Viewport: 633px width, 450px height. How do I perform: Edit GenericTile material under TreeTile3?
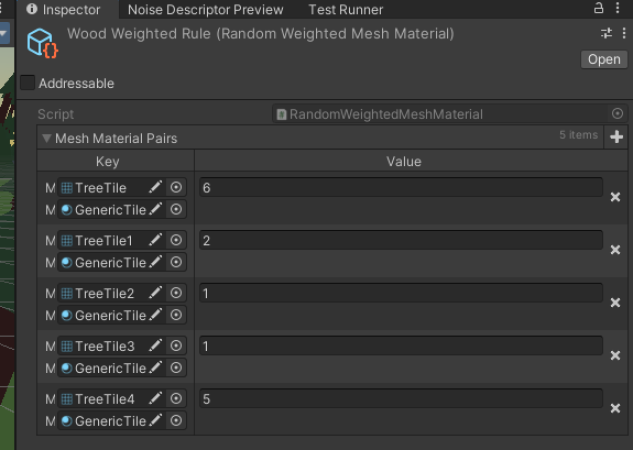pos(155,368)
